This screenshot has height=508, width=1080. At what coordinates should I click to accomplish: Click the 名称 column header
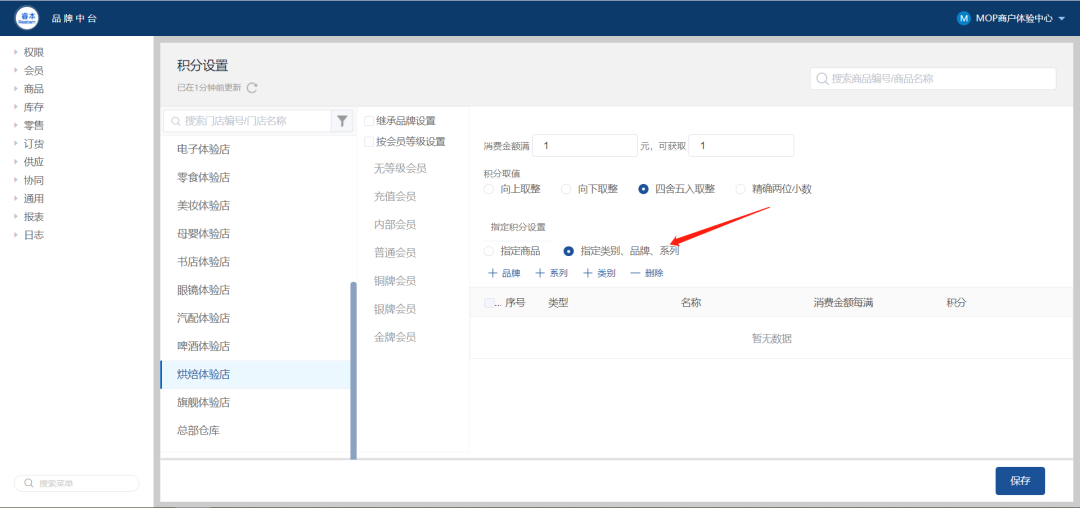coord(691,303)
